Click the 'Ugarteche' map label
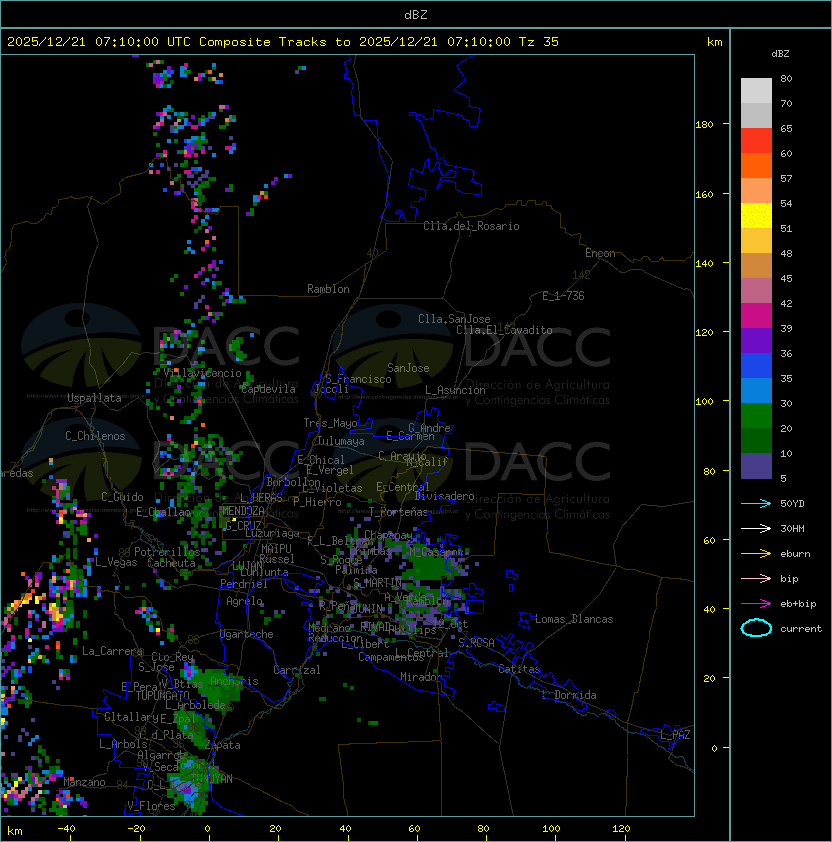The height and width of the screenshot is (842, 832). pos(247,634)
